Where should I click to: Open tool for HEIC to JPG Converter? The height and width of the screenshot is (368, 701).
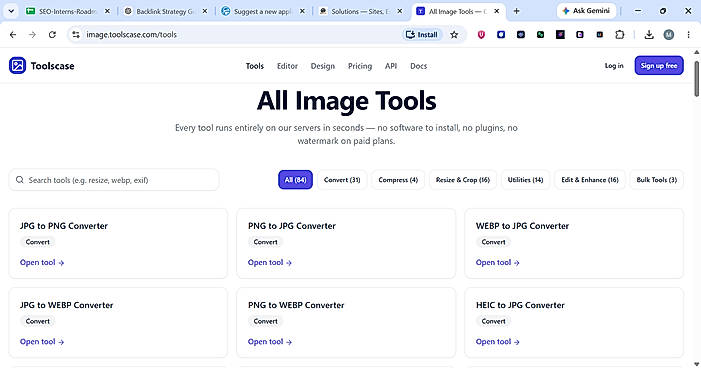click(498, 342)
